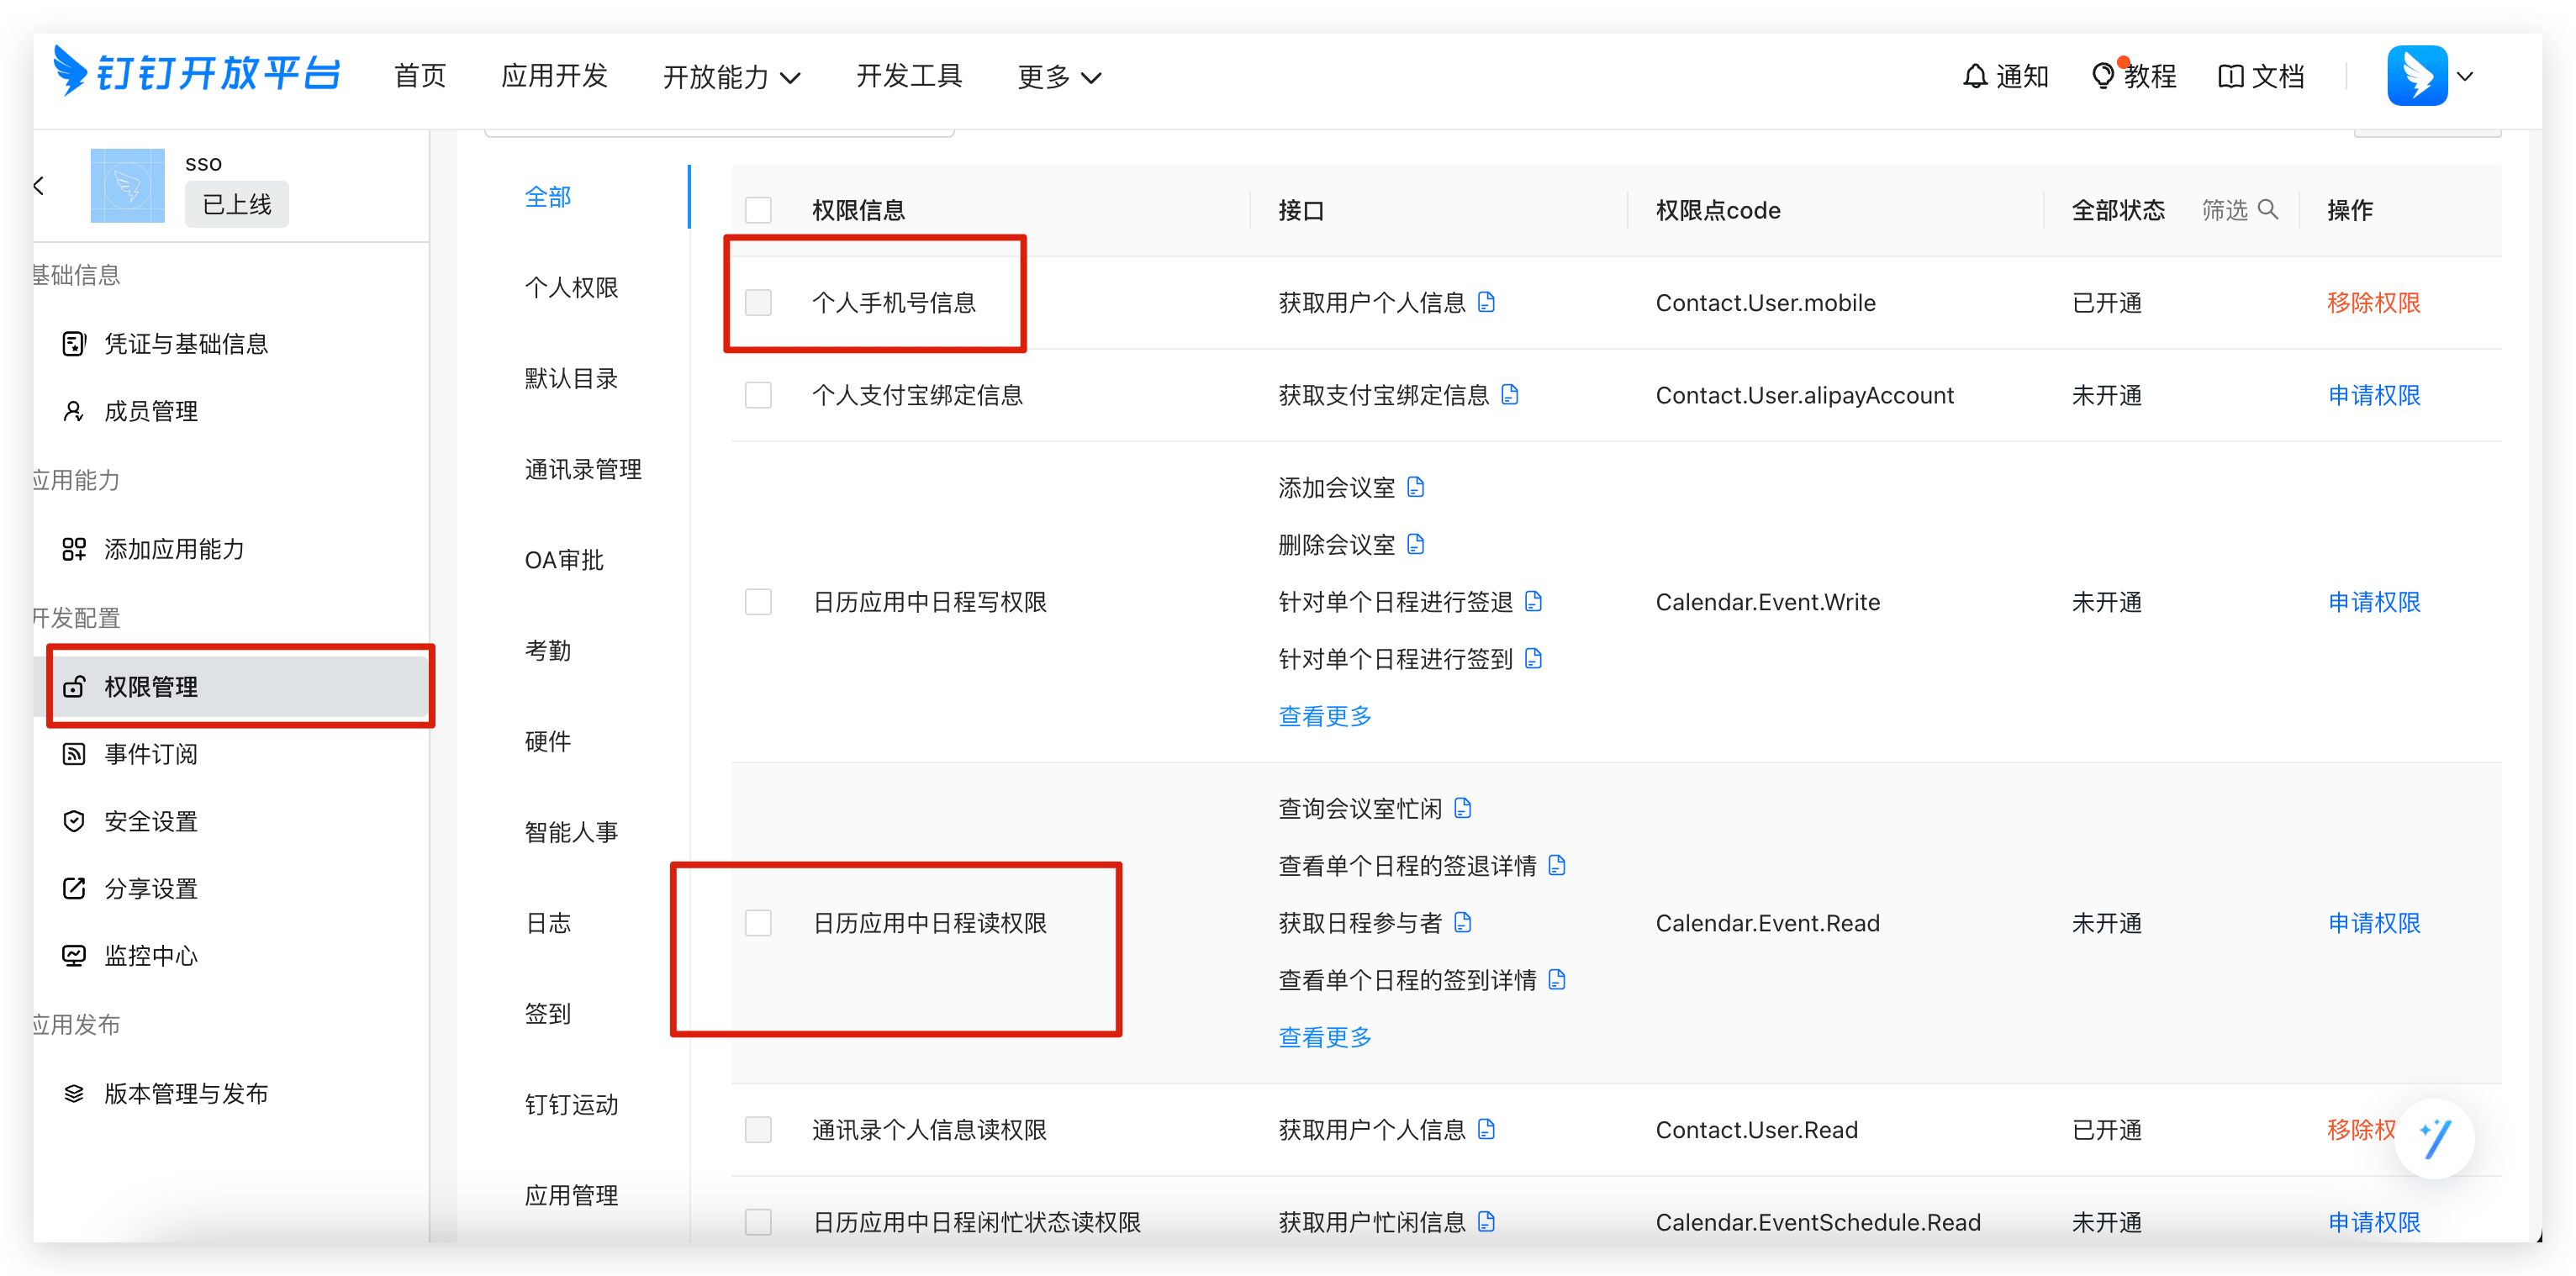Screen dimensions: 2576x1276
Task: Expand the 开放能力 dropdown menu
Action: click(x=731, y=77)
